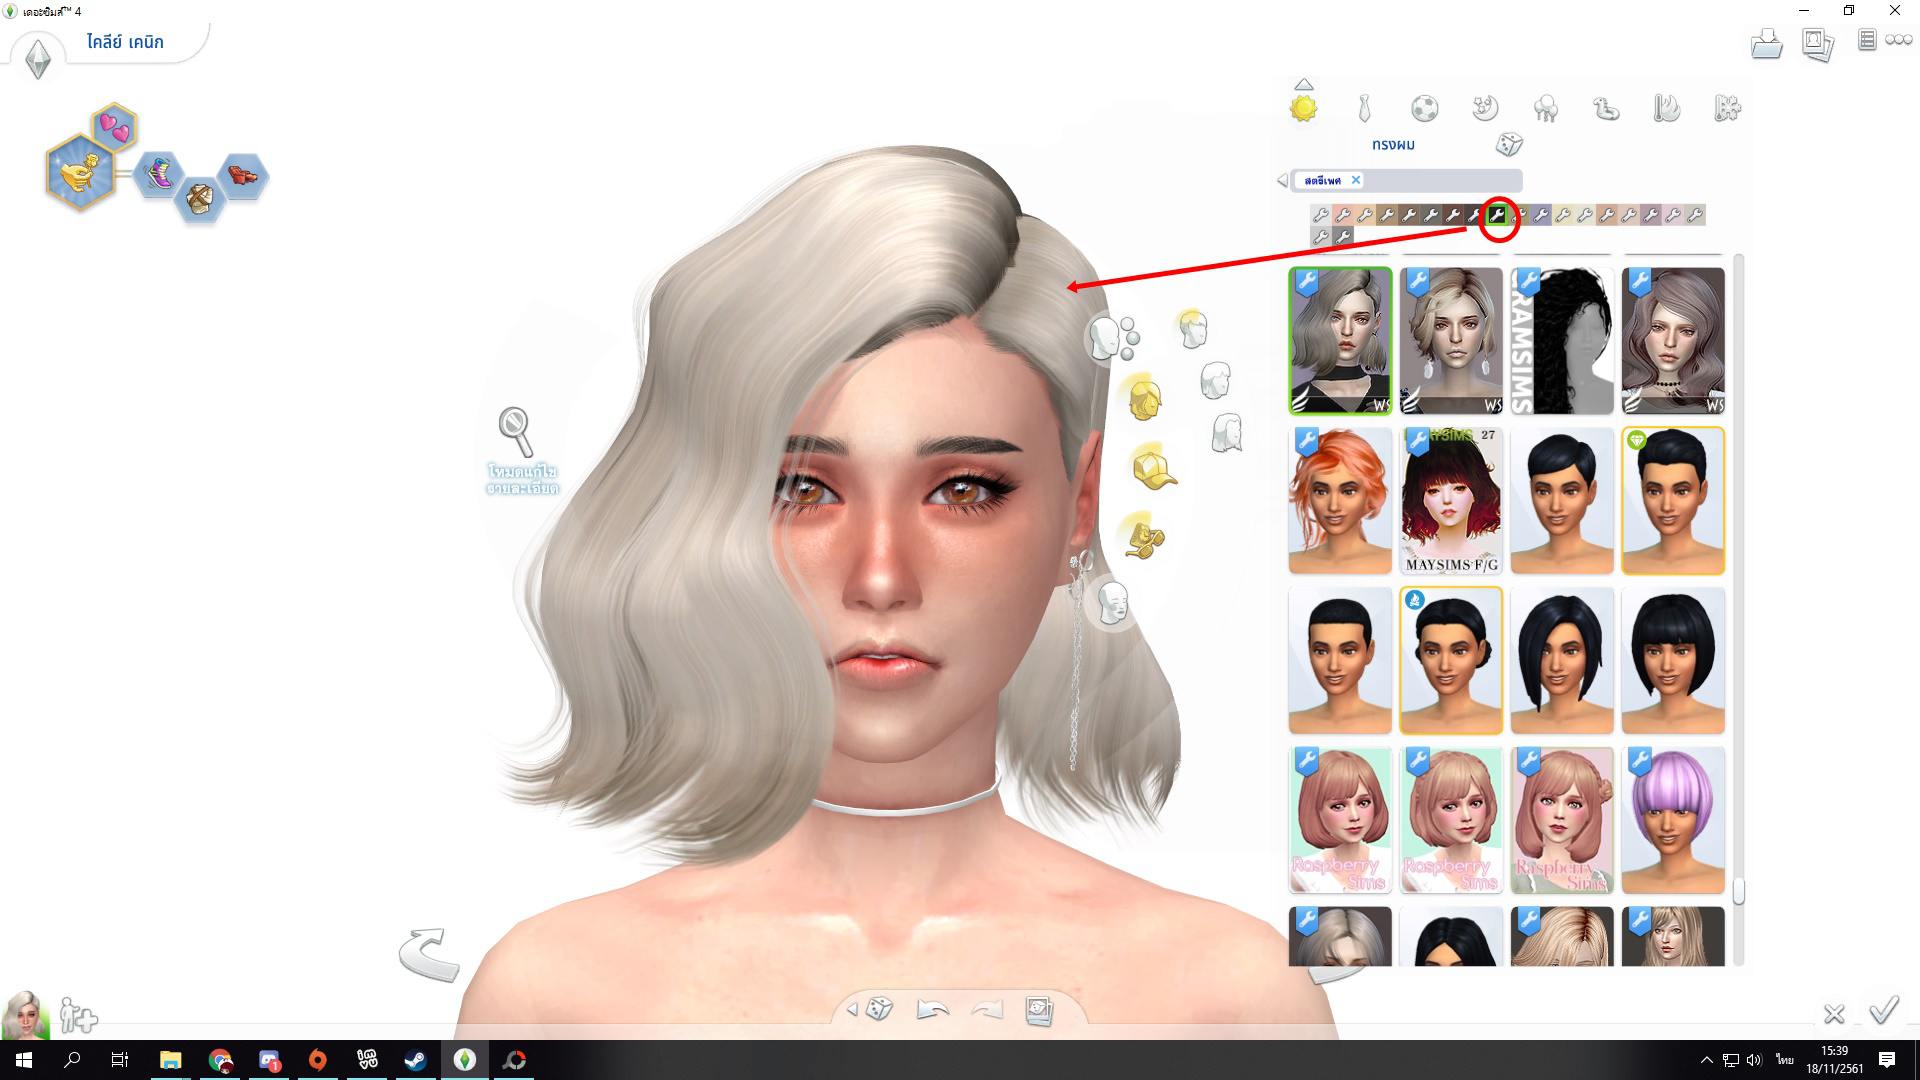Select the purple bob hairstyle thumbnail
This screenshot has height=1080, width=1920.
tap(1673, 820)
